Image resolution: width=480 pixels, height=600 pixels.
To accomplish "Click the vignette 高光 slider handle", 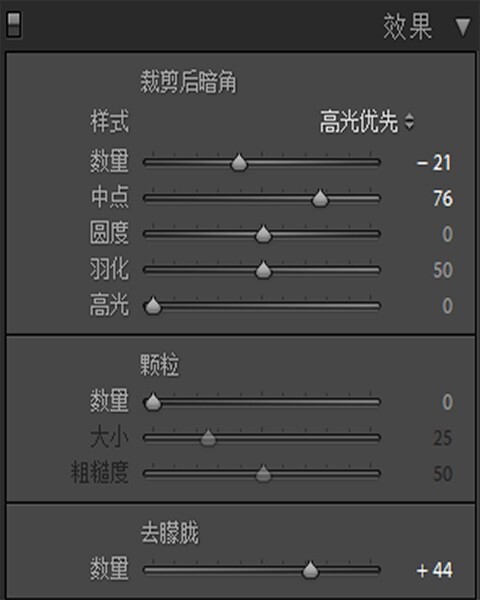I will 153,305.
